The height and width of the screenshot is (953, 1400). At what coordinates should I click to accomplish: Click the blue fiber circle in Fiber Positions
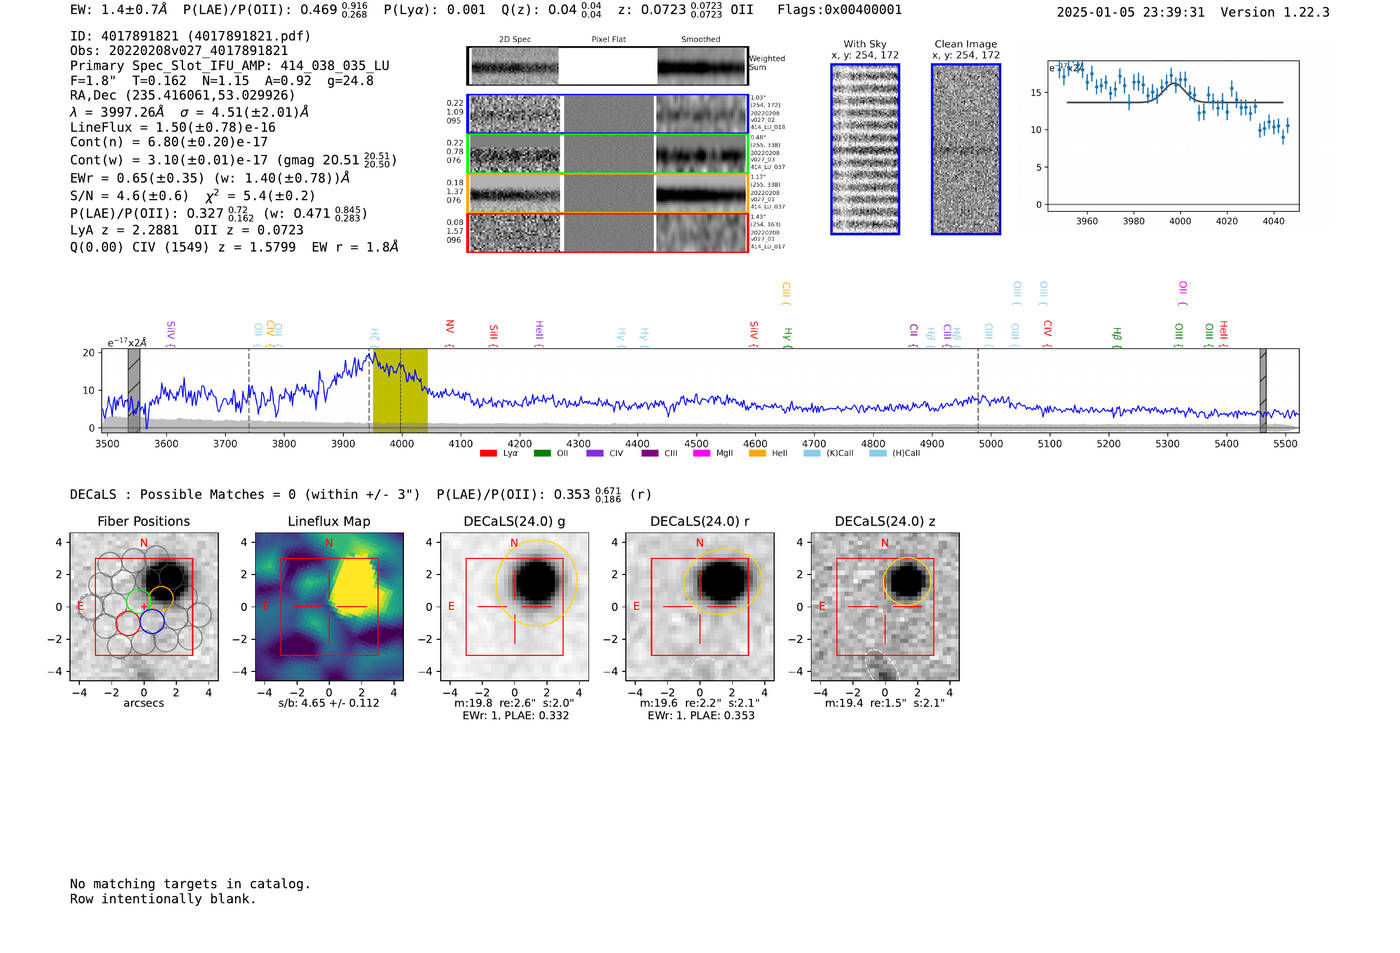coord(152,622)
